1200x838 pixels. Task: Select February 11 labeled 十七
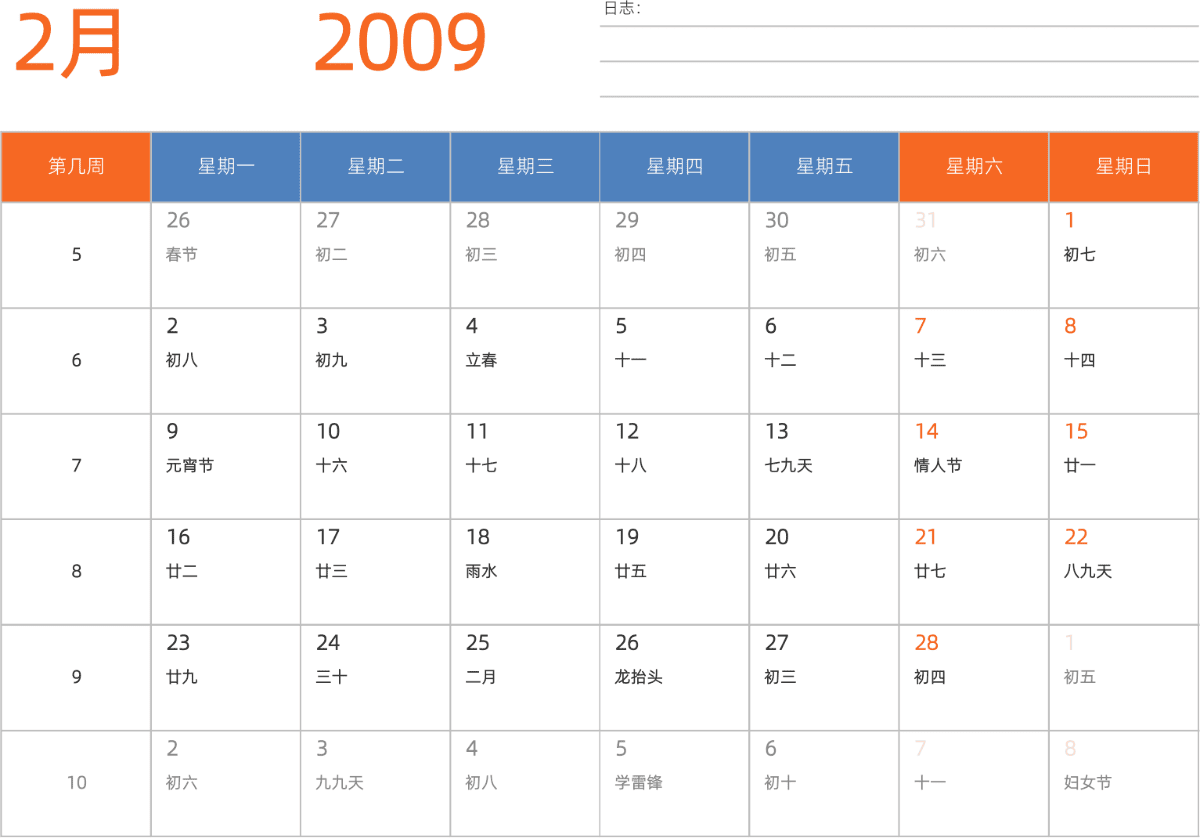(525, 466)
